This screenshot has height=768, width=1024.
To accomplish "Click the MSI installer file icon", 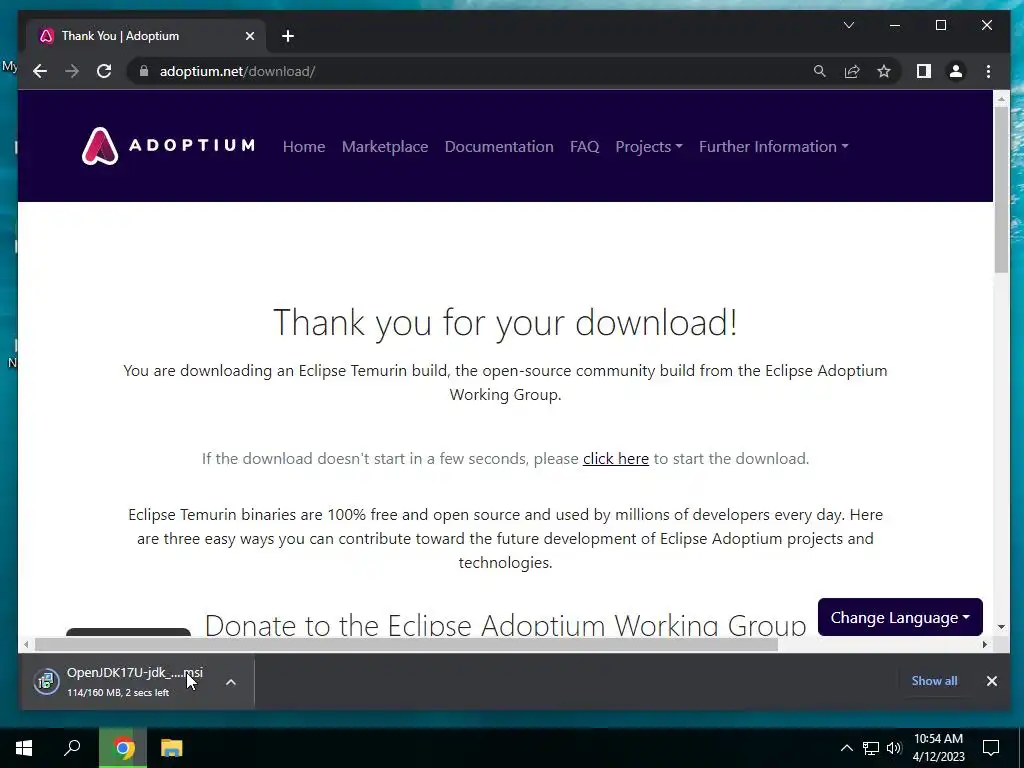I will click(x=46, y=682).
